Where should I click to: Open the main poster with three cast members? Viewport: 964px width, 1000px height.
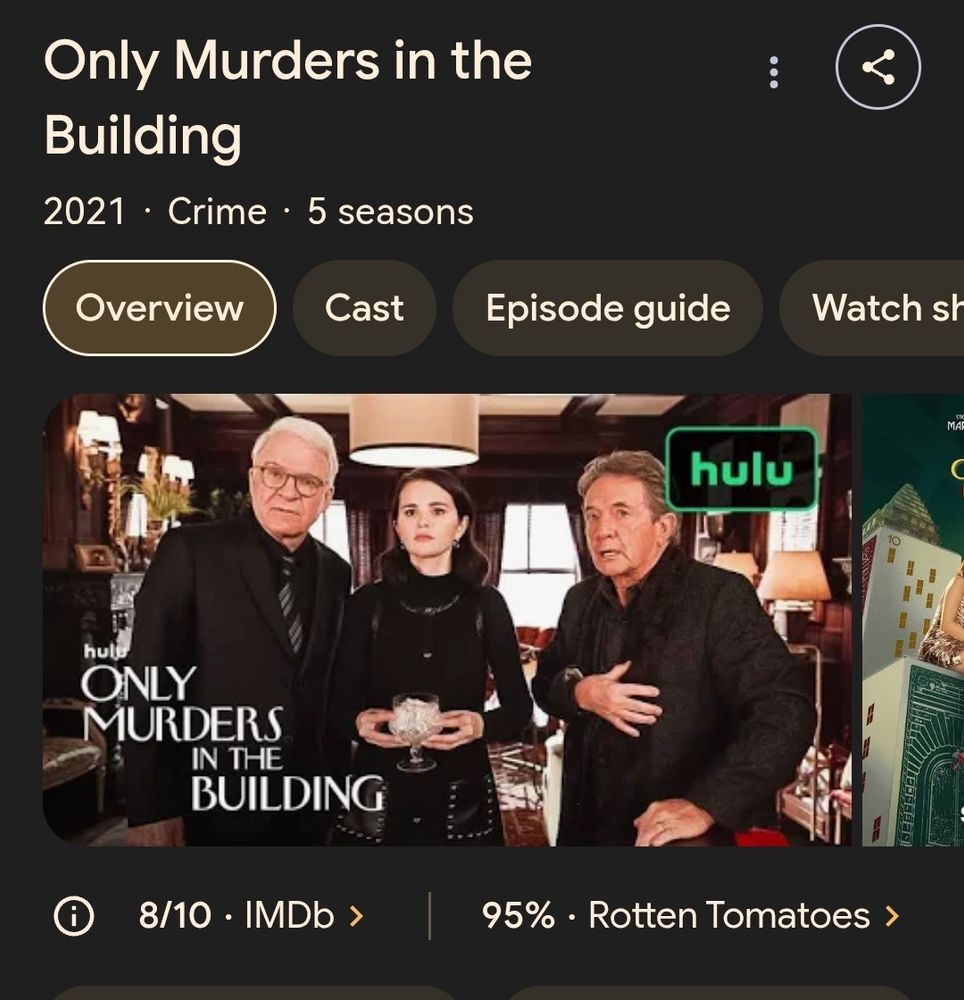click(447, 620)
